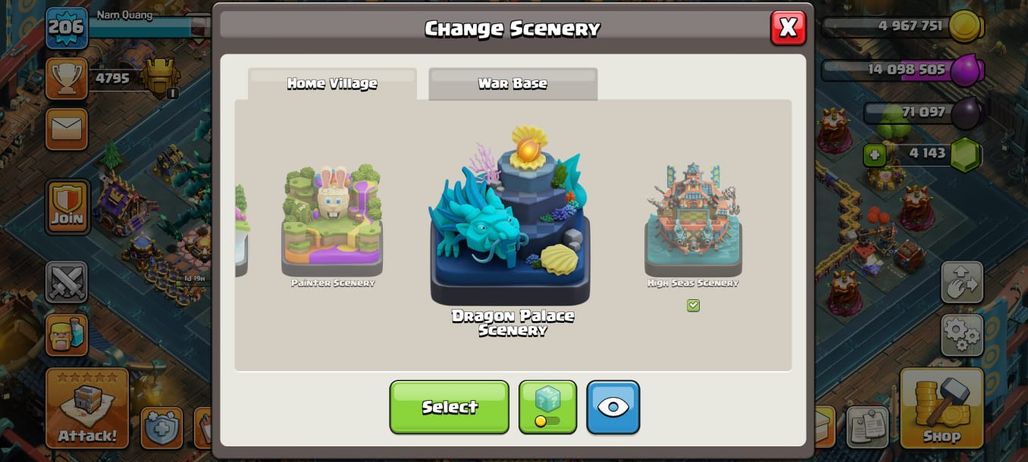The height and width of the screenshot is (462, 1028).
Task: Switch to the Home Village tab
Action: coord(332,84)
